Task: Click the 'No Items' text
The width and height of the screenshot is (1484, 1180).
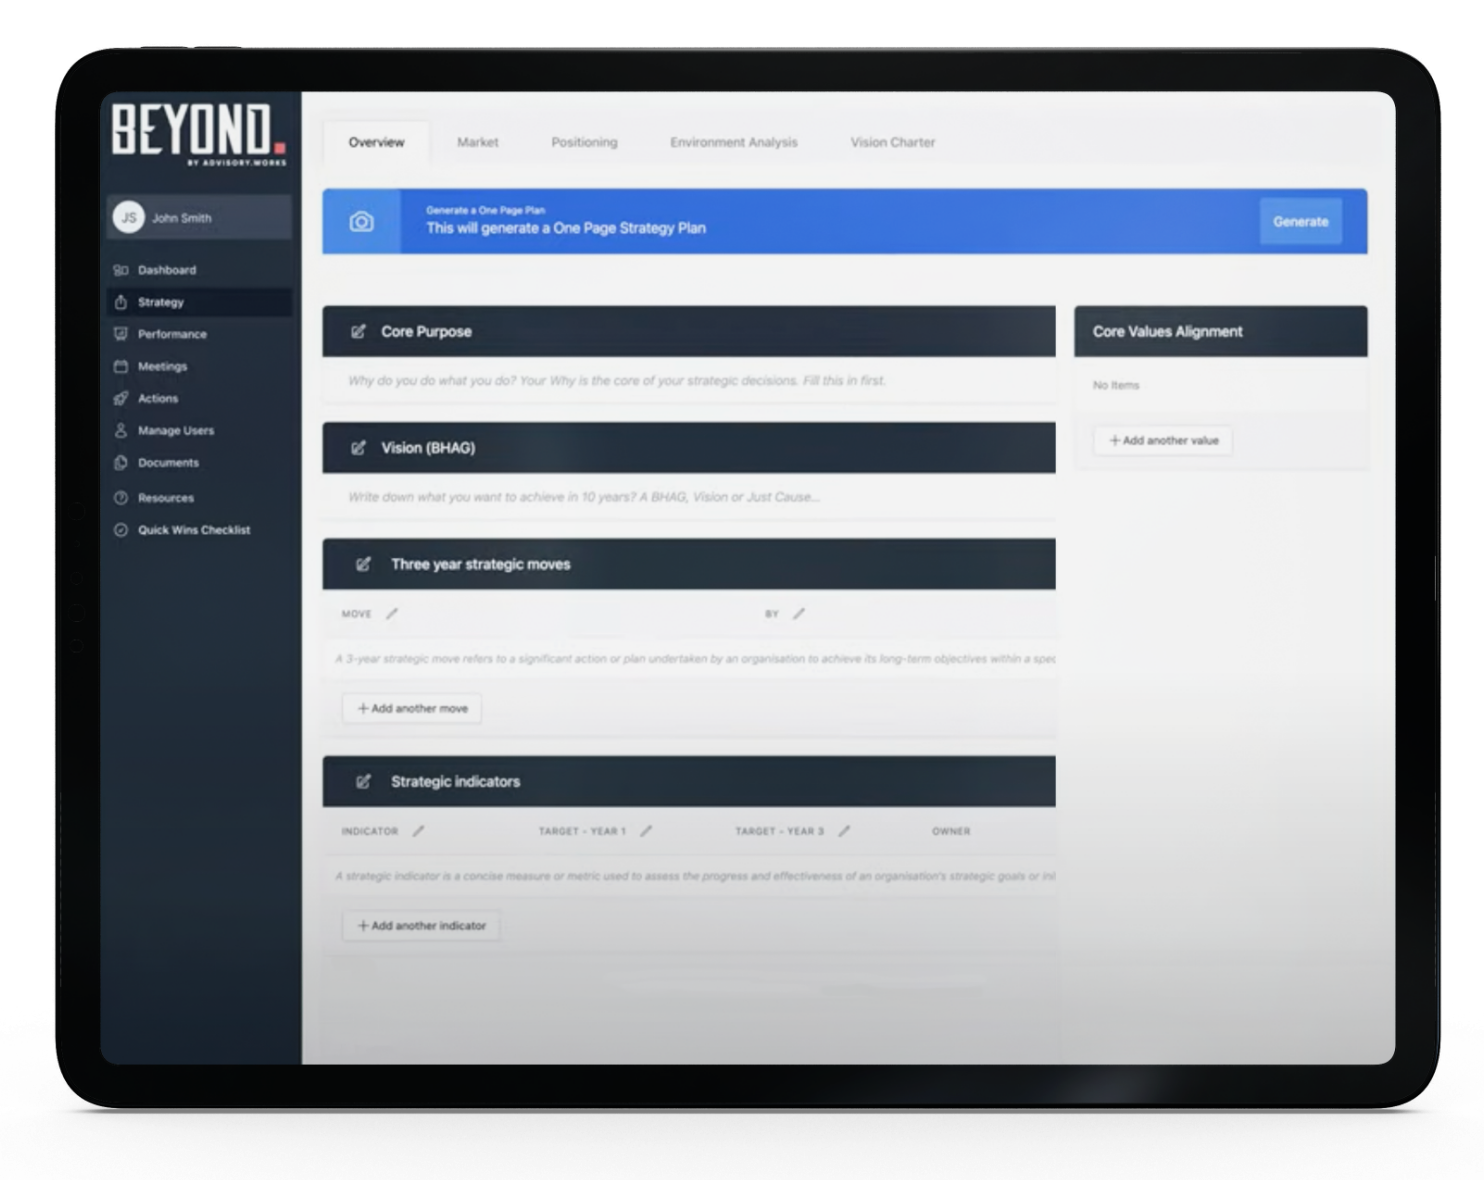Action: (1116, 385)
